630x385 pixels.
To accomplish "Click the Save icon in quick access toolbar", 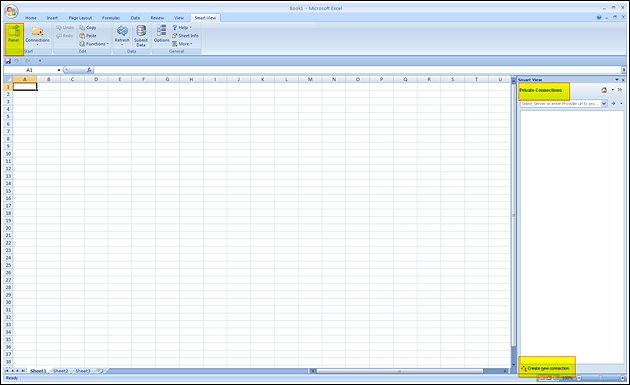I will point(8,61).
